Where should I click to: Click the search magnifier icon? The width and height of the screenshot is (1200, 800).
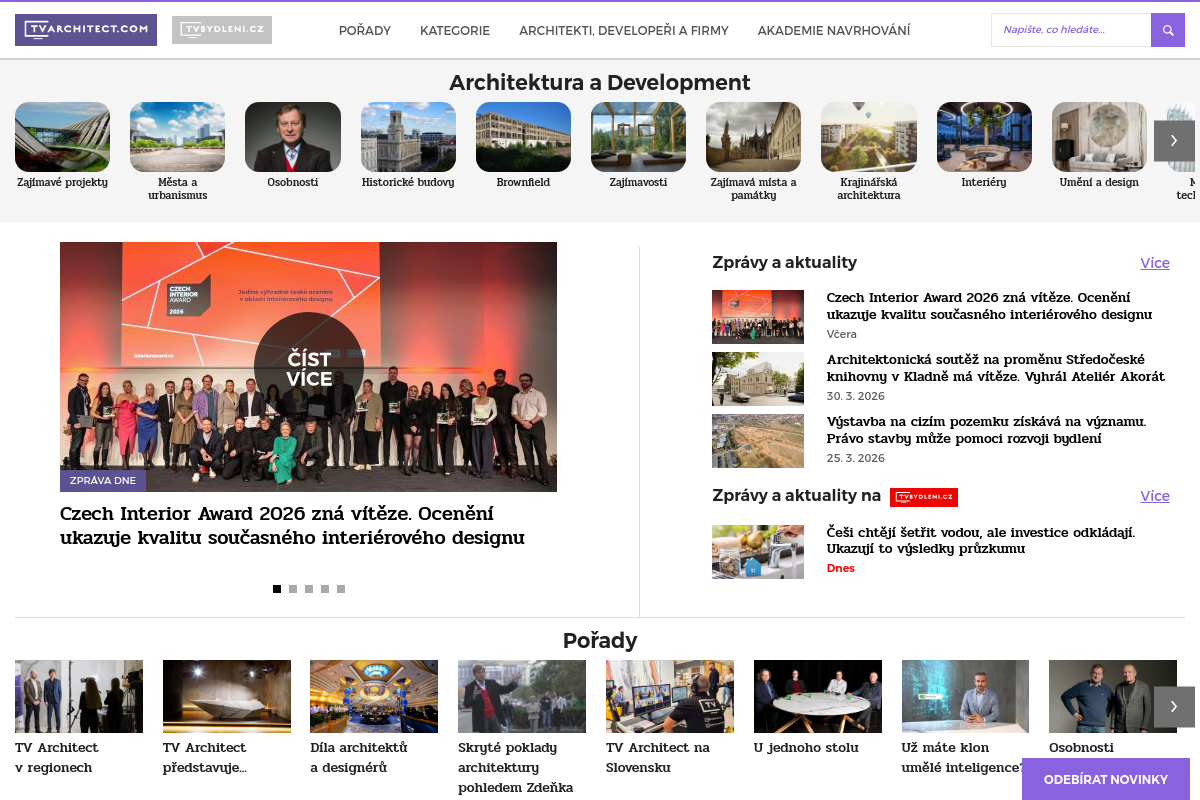point(1167,30)
